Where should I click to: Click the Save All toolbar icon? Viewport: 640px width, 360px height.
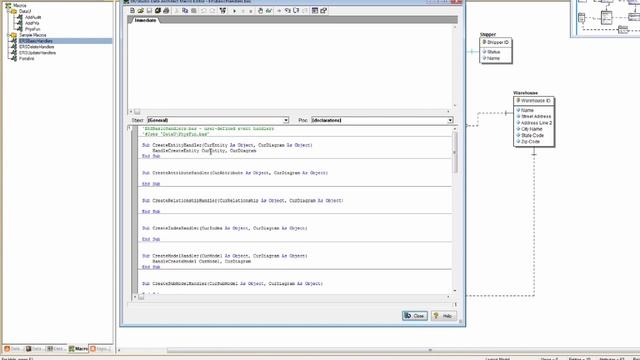[x=158, y=11]
